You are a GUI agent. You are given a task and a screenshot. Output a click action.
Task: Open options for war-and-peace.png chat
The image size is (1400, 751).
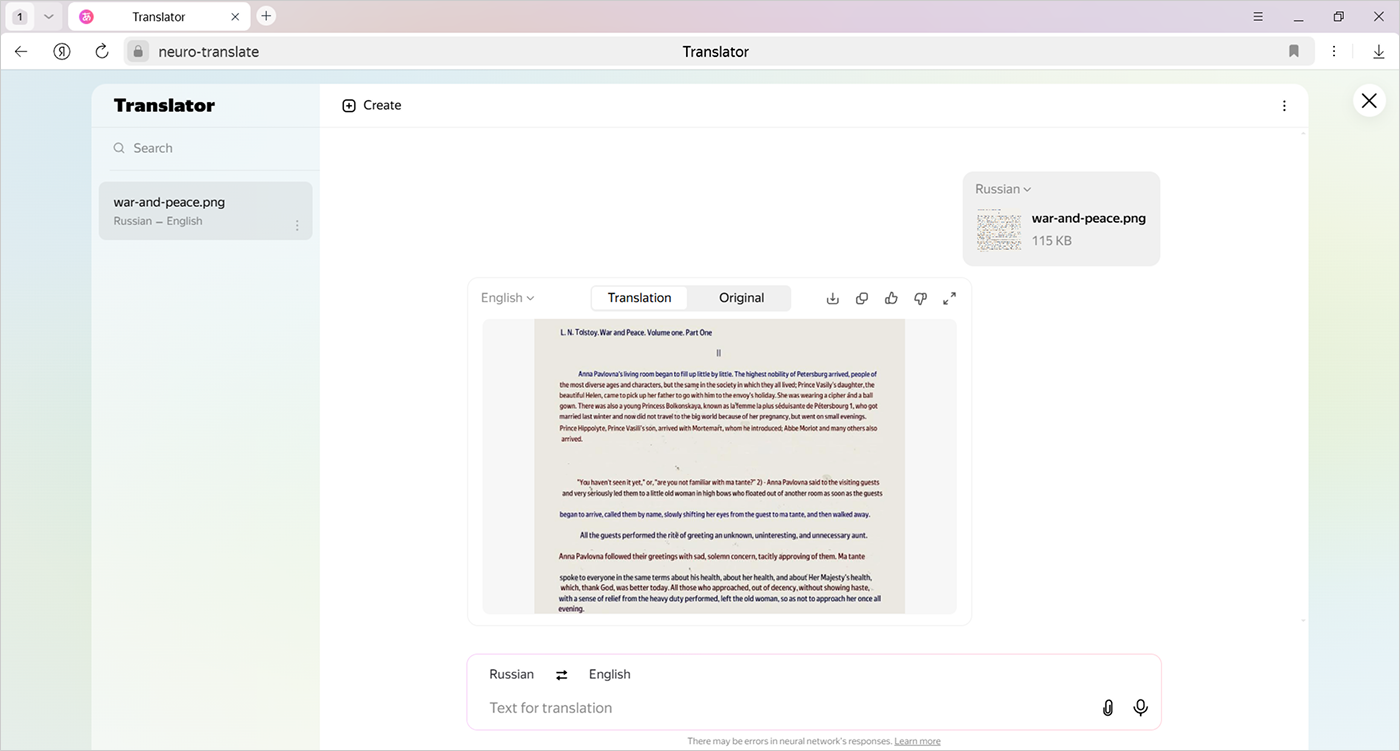pos(297,225)
